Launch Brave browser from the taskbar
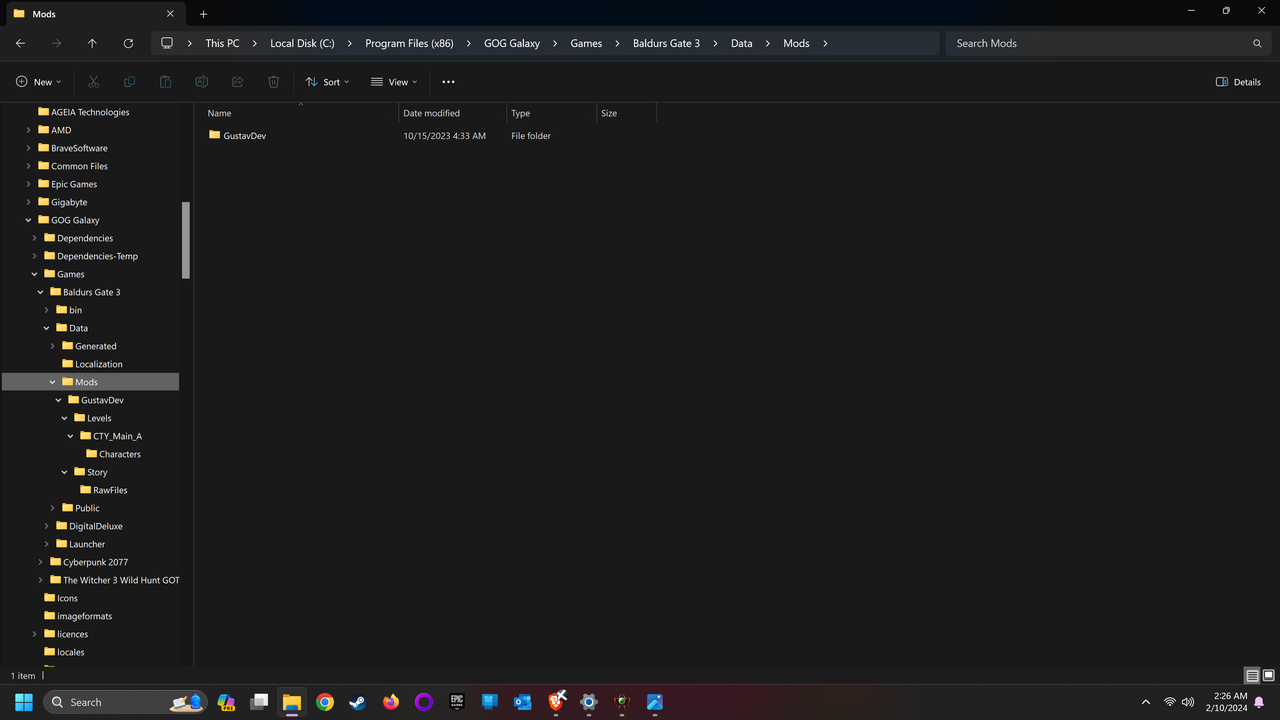1280x720 pixels. [x=556, y=702]
